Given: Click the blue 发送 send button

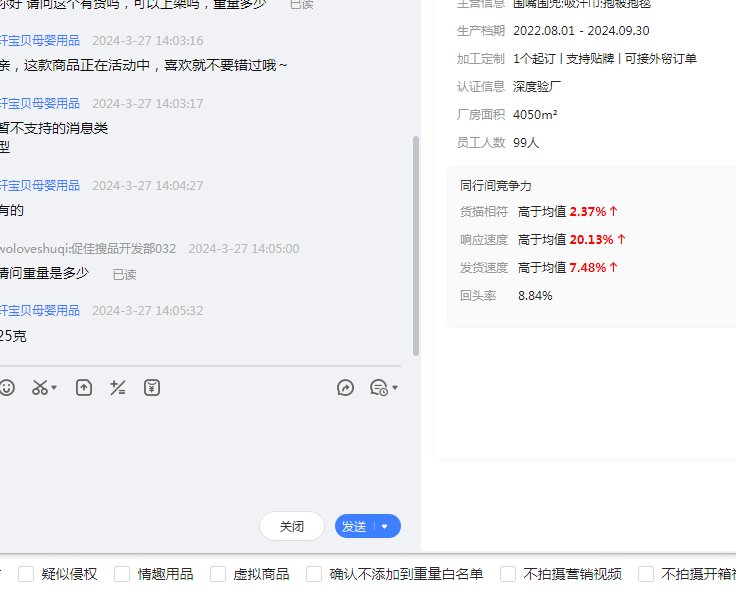Looking at the screenshot, I should tap(355, 527).
